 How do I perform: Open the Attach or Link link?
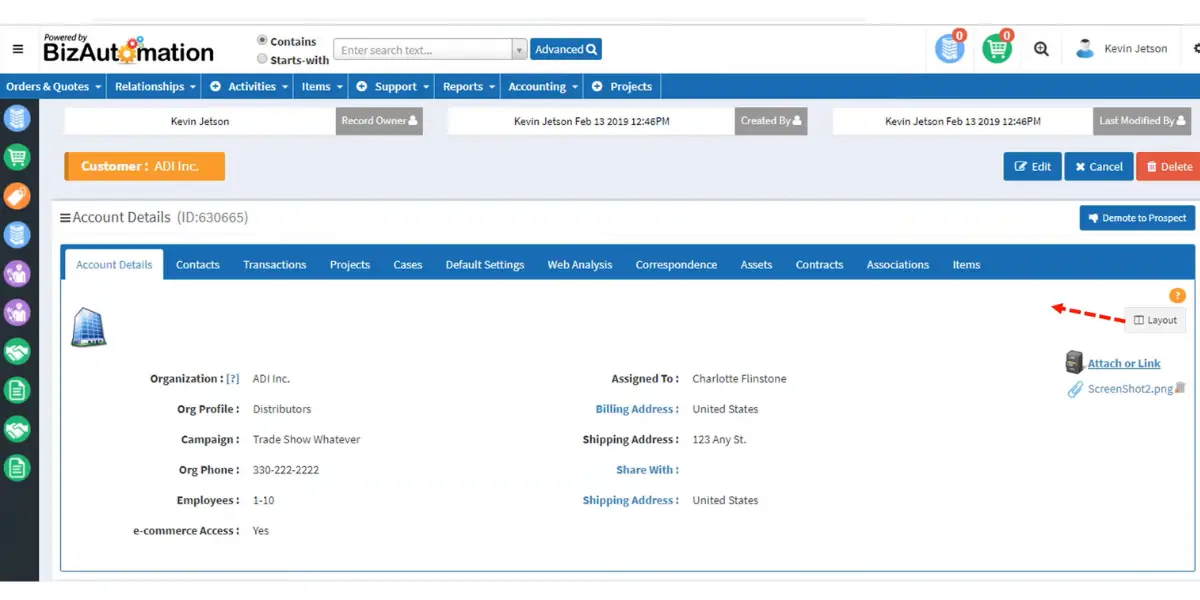(x=1124, y=364)
